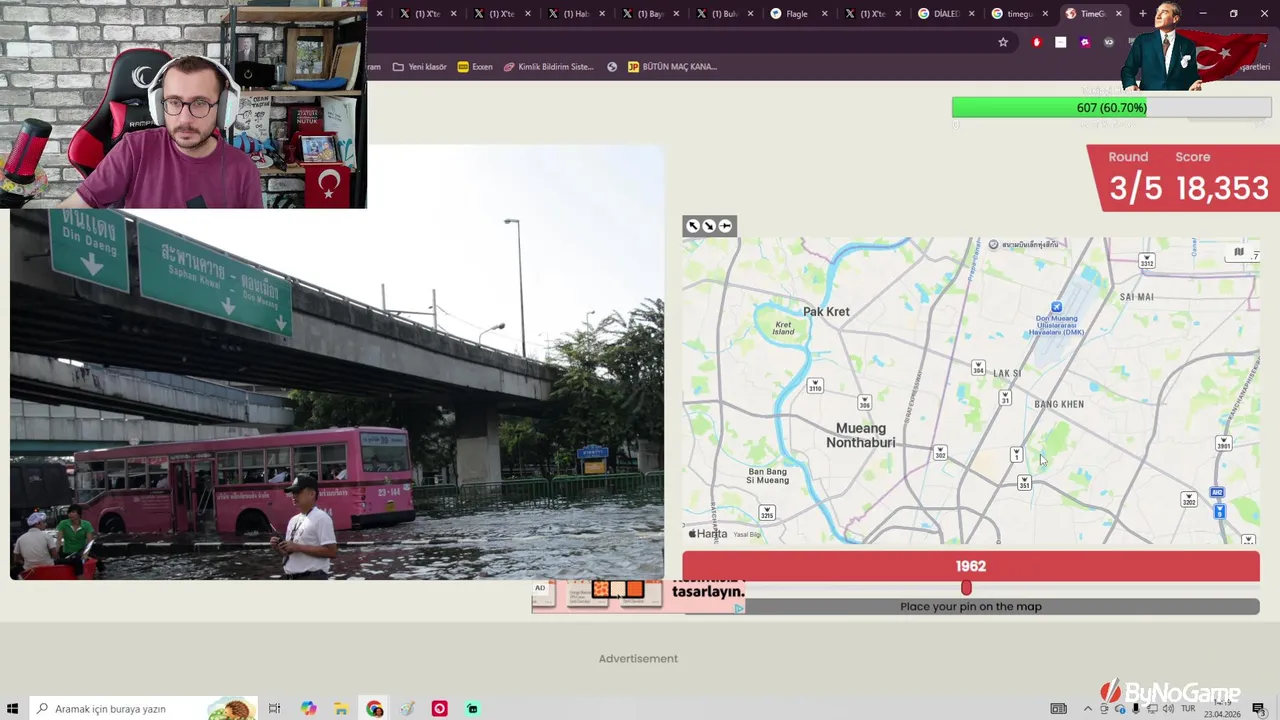The image size is (1280, 720).
Task: Open the Exxen bookmark
Action: [475, 67]
